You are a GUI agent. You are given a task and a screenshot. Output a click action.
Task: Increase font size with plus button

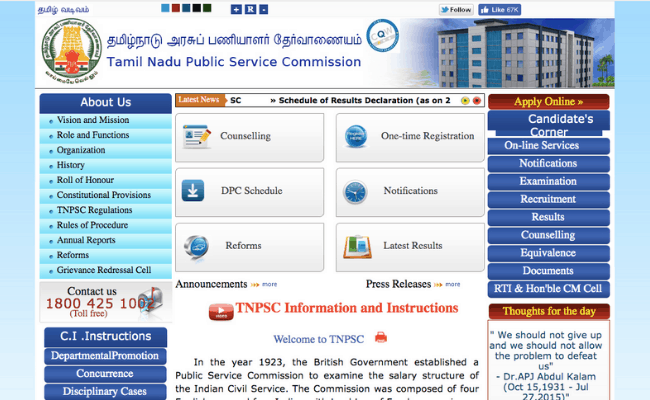[236, 9]
